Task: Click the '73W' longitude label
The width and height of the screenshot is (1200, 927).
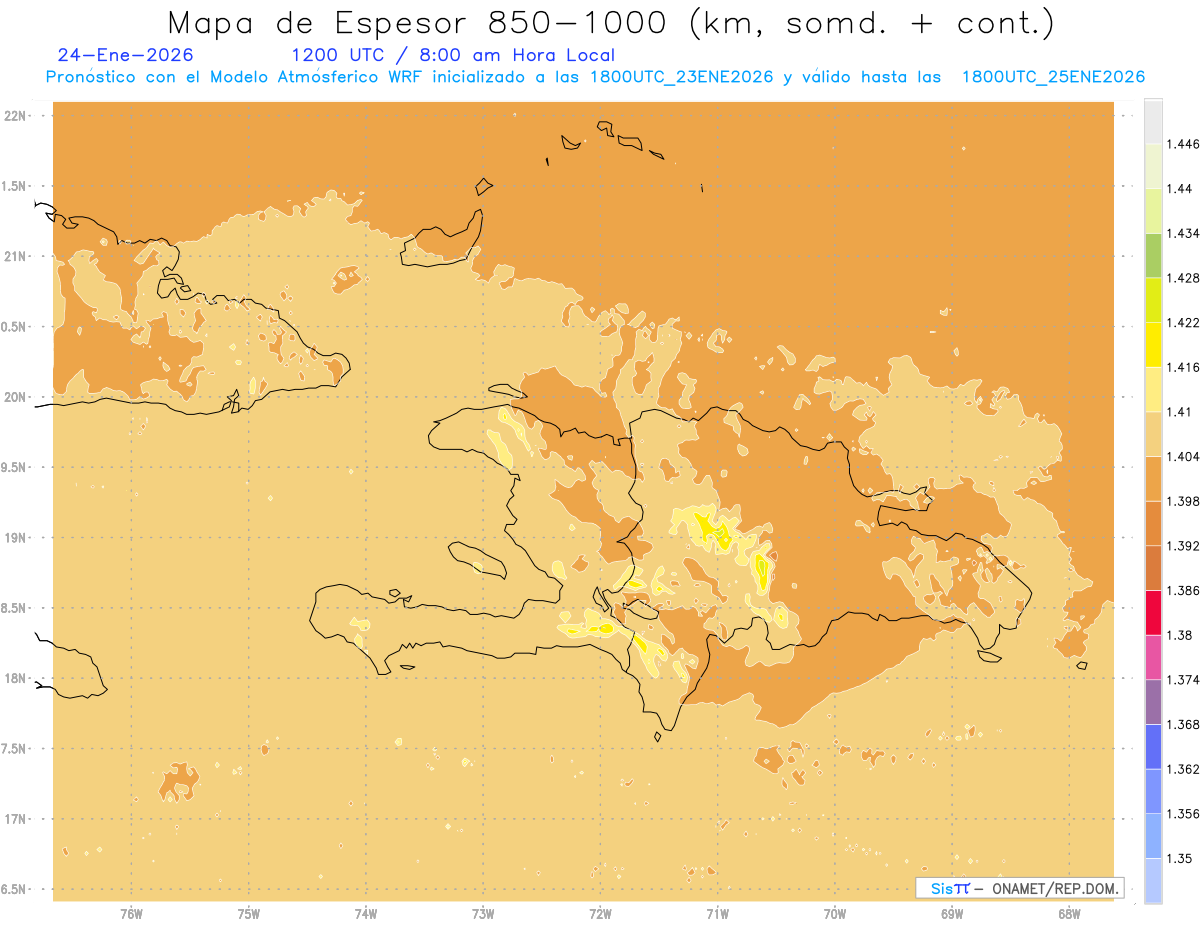Action: coord(483,915)
